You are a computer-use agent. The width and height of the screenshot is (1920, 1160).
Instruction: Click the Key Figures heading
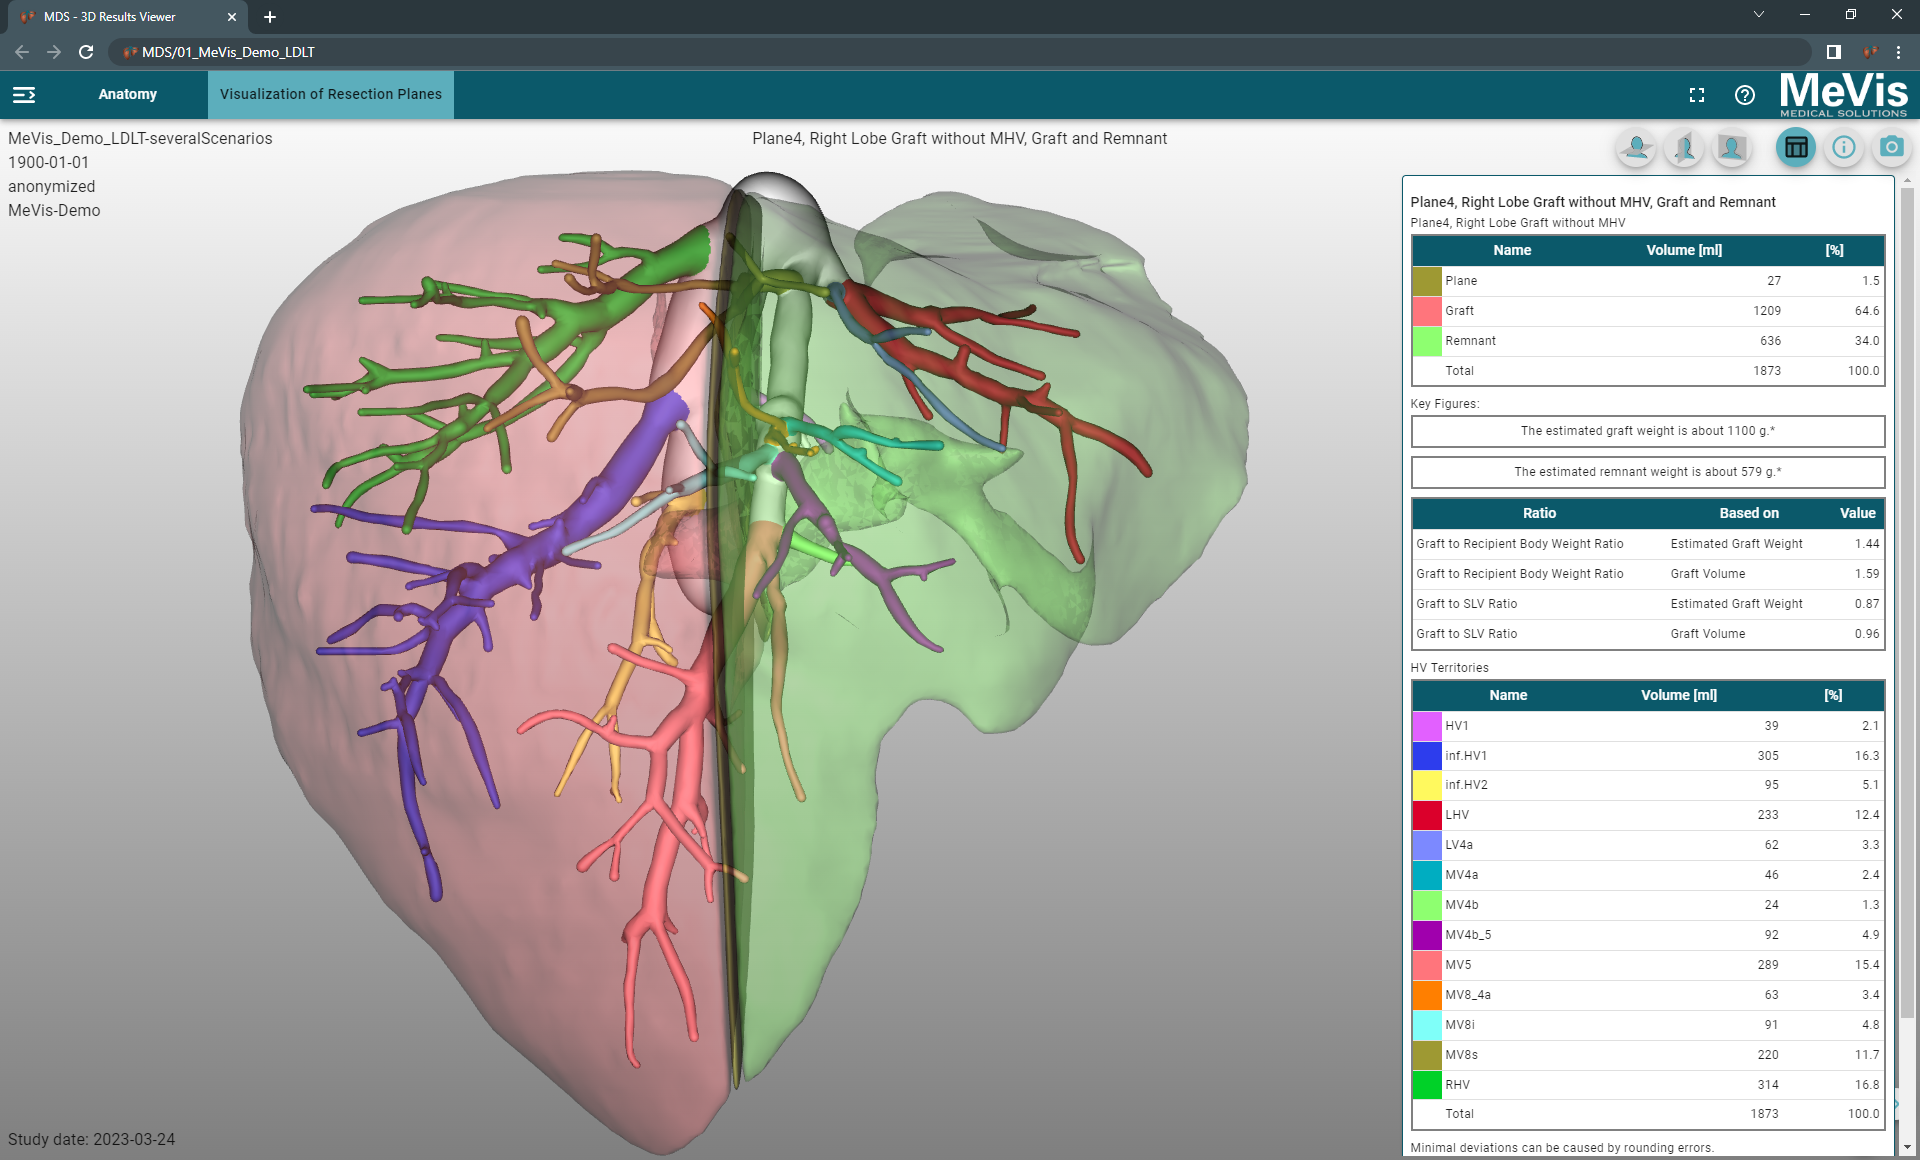[x=1444, y=404]
